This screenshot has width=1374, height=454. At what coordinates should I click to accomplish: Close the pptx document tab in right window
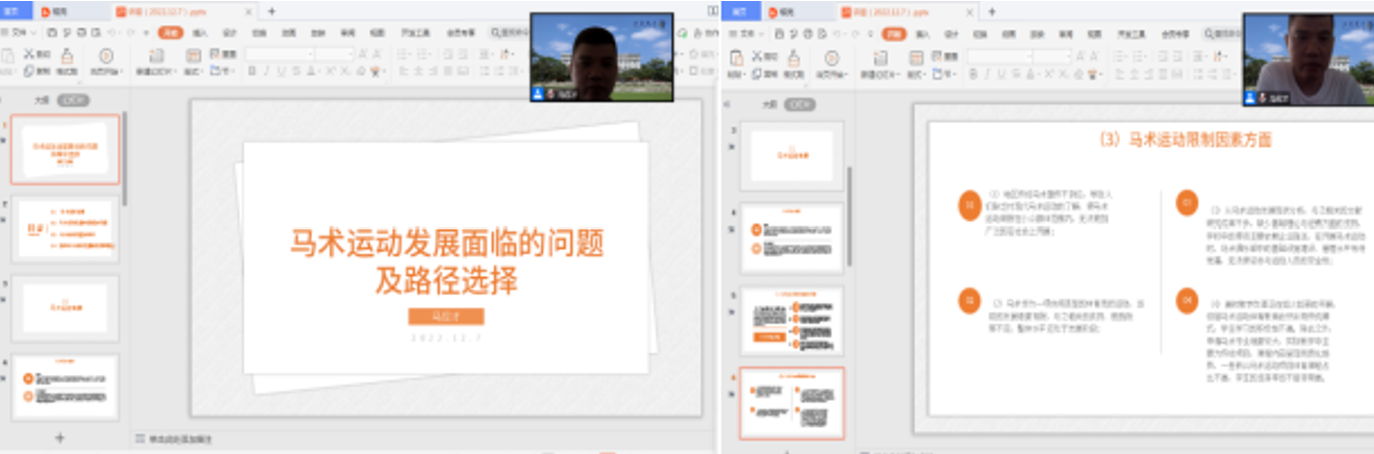point(971,11)
